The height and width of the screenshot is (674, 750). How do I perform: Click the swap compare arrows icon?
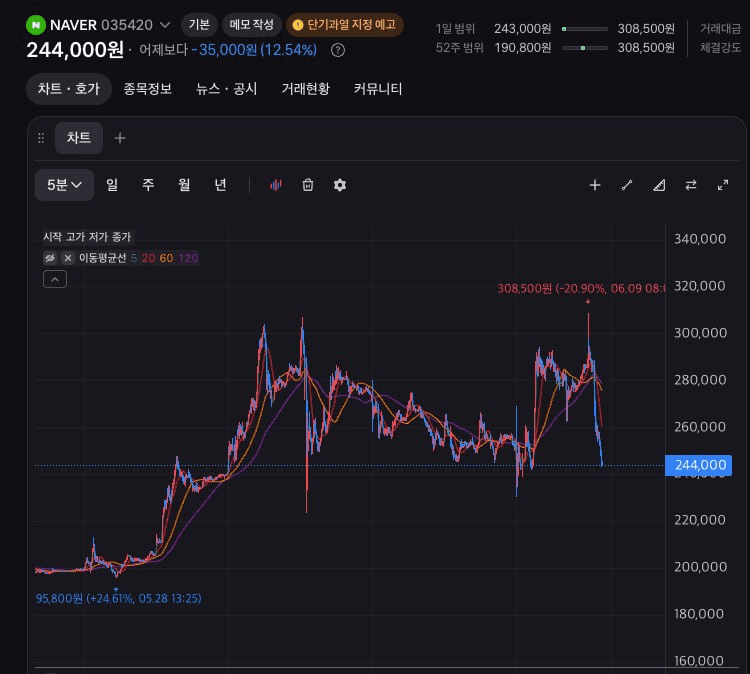691,185
